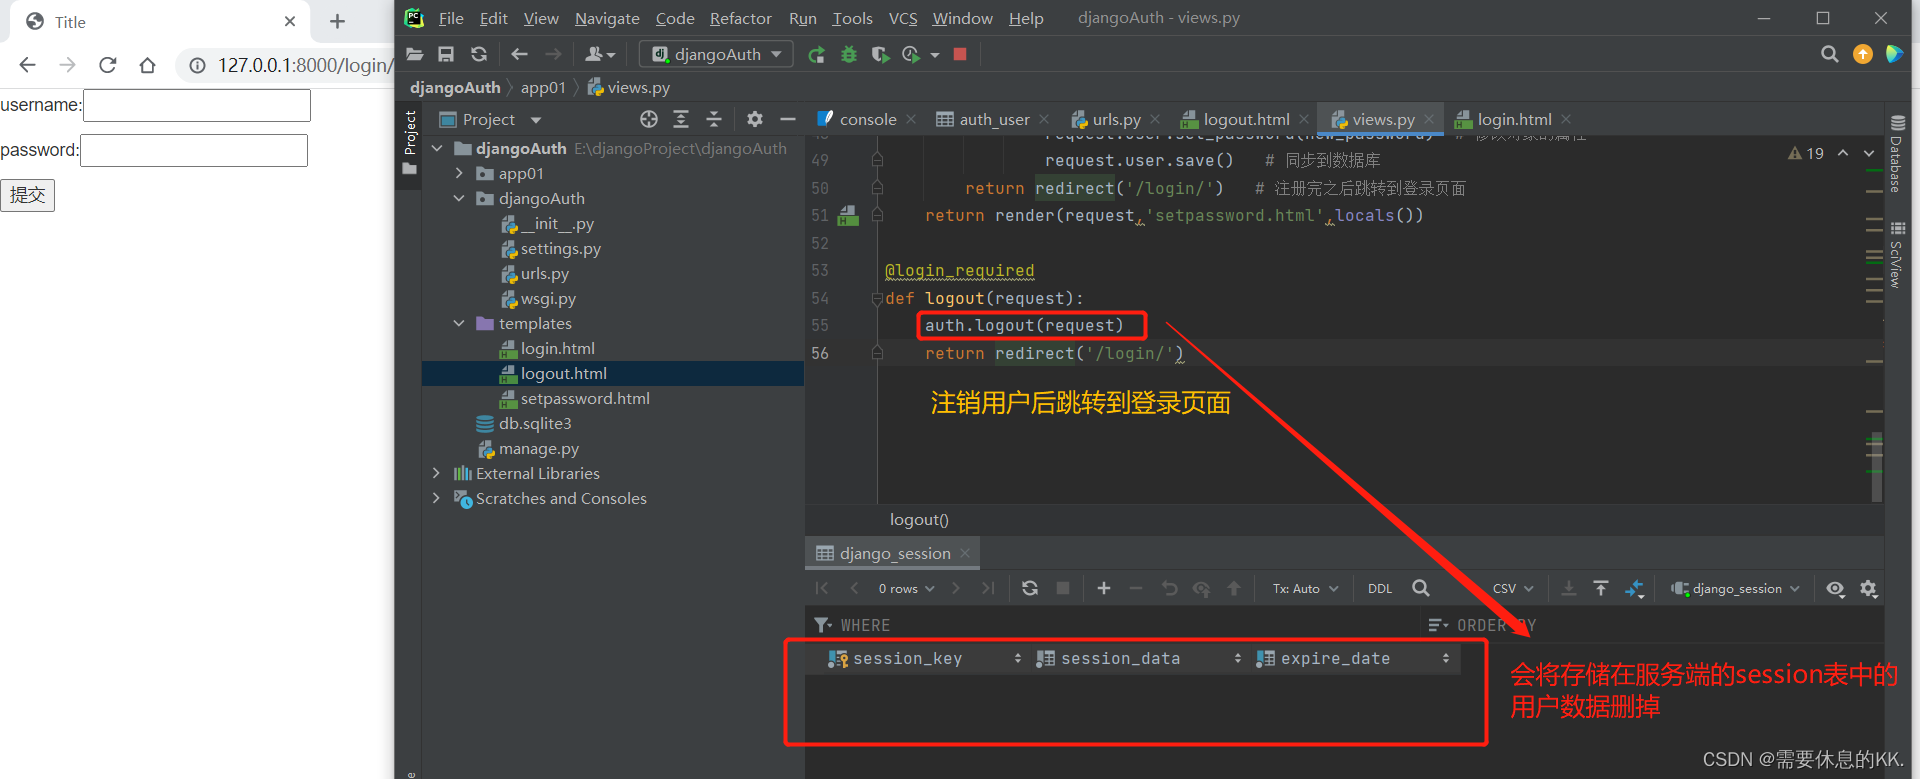Open the djangoAuth run configuration dropdown
This screenshot has height=779, width=1920.
click(x=716, y=54)
